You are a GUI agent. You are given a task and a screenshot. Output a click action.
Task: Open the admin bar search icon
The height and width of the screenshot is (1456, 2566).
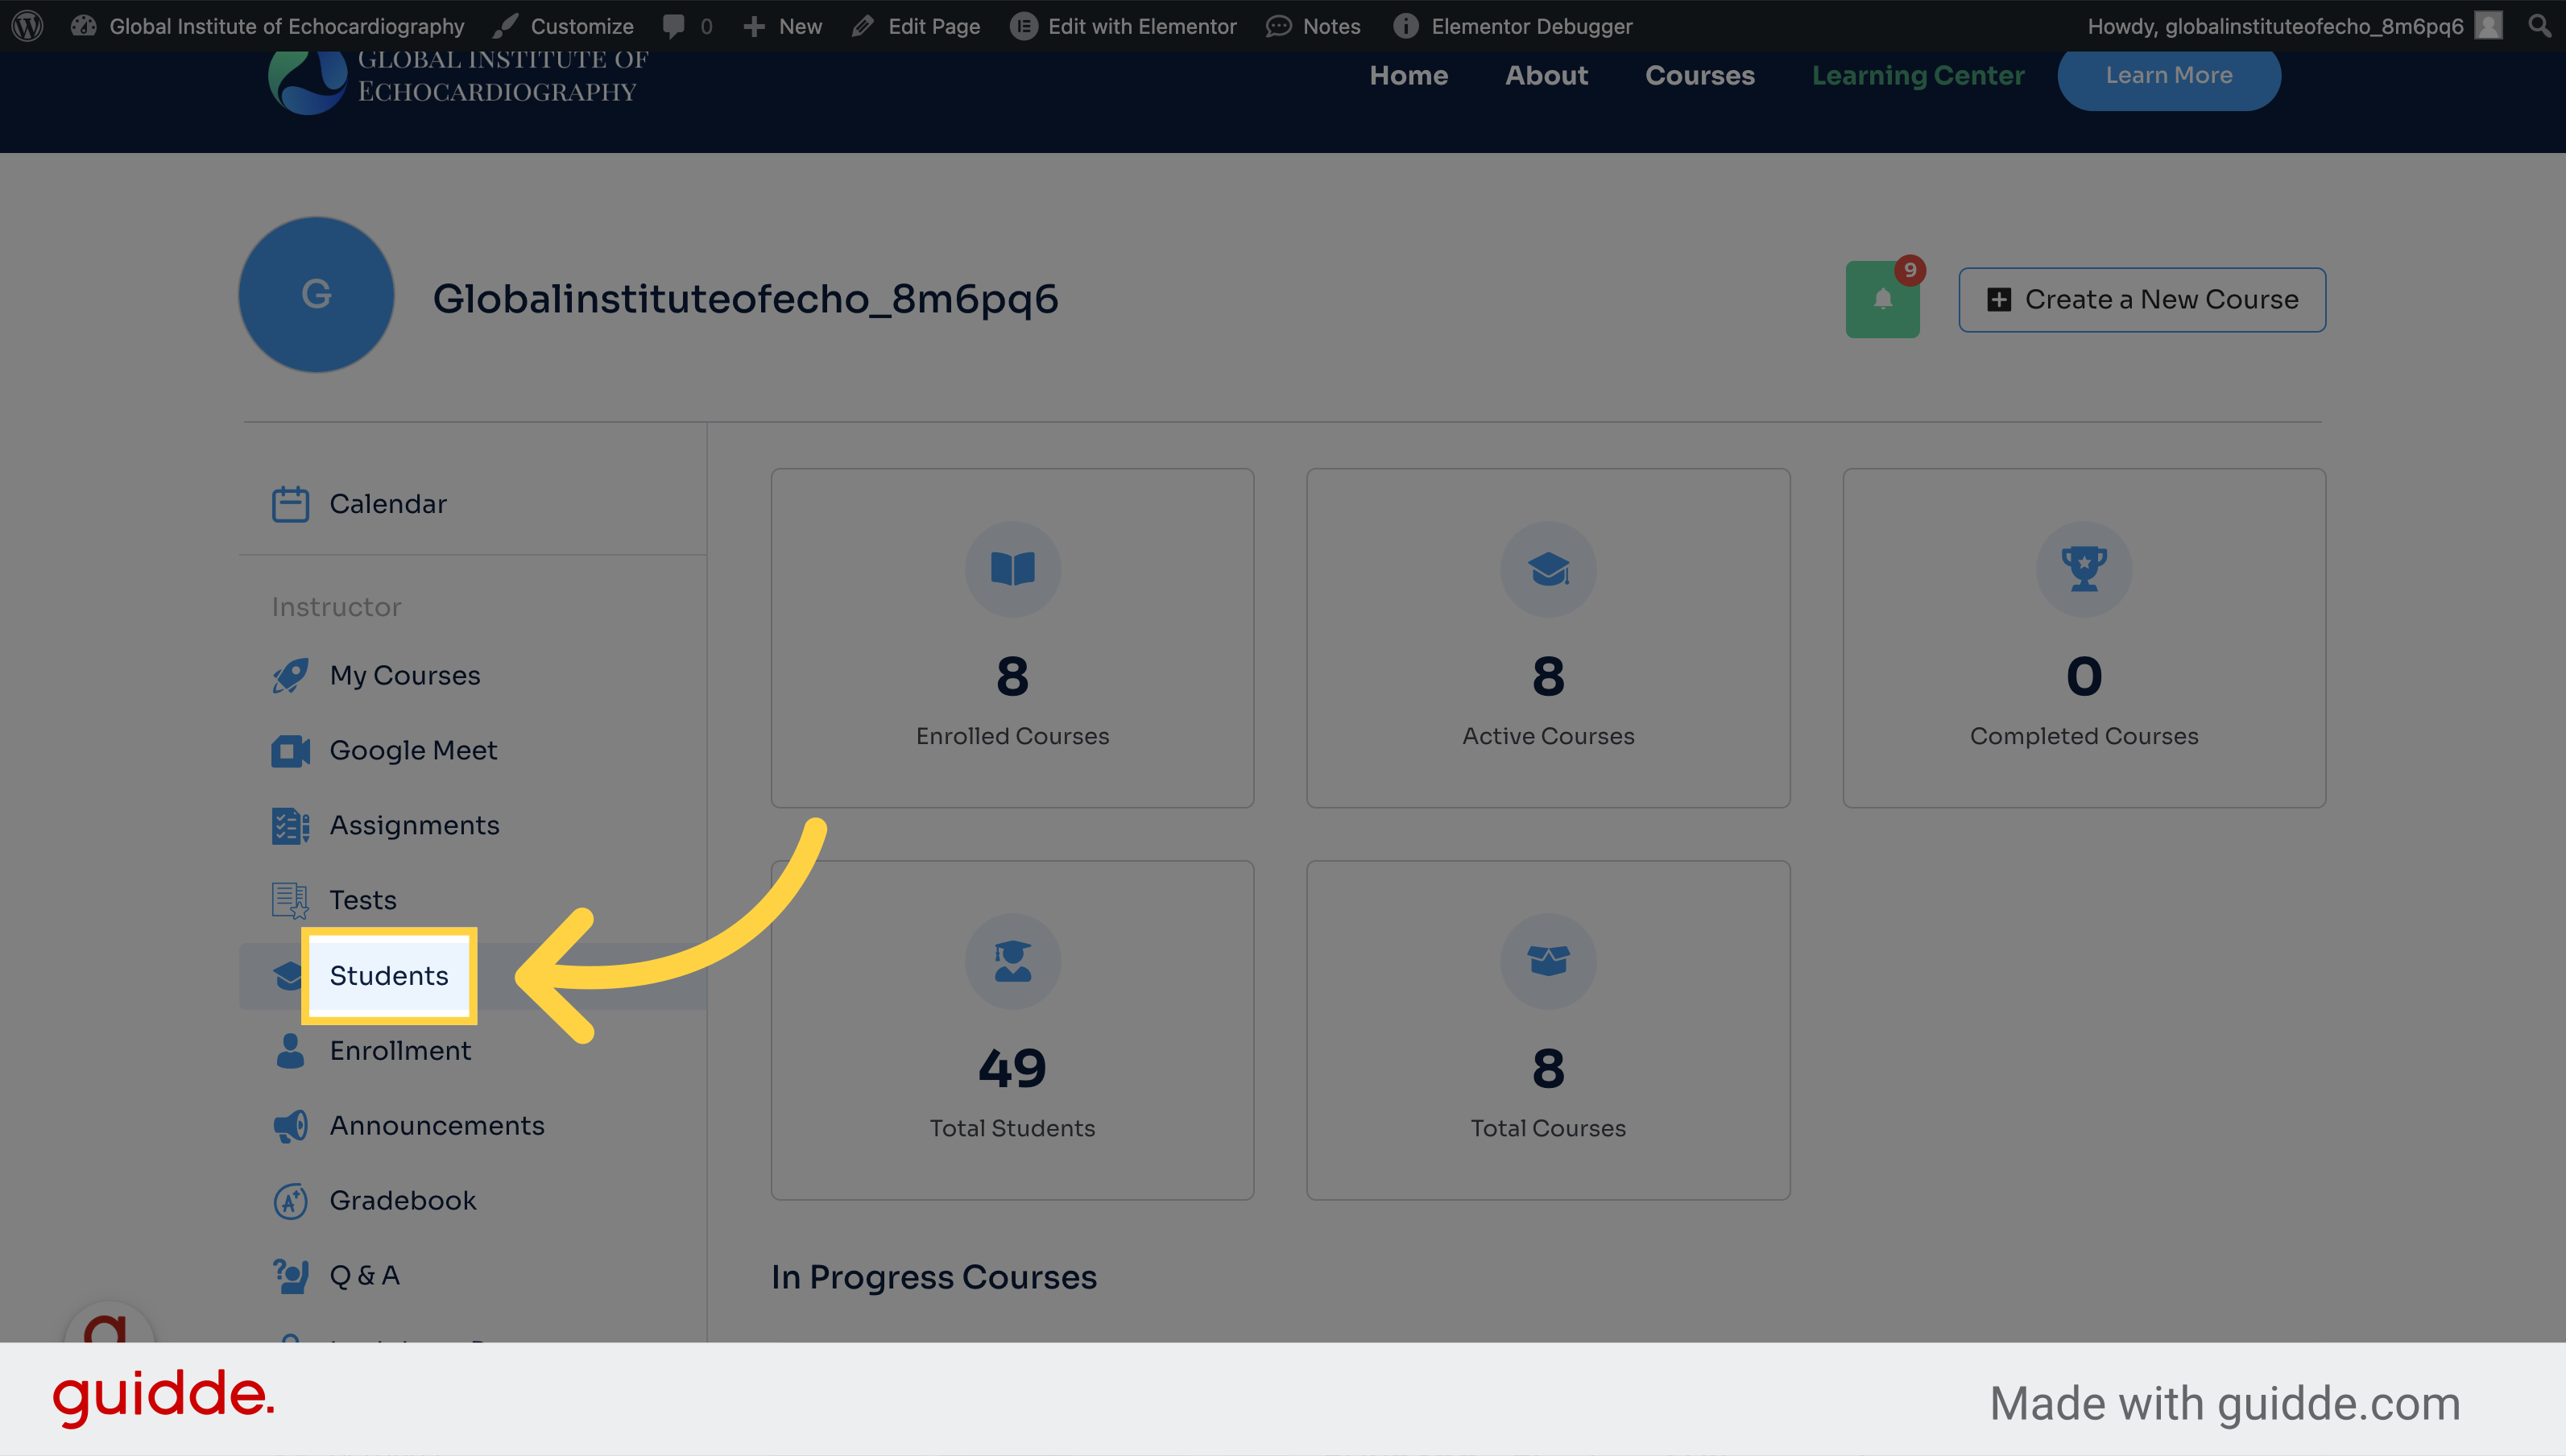2539,26
